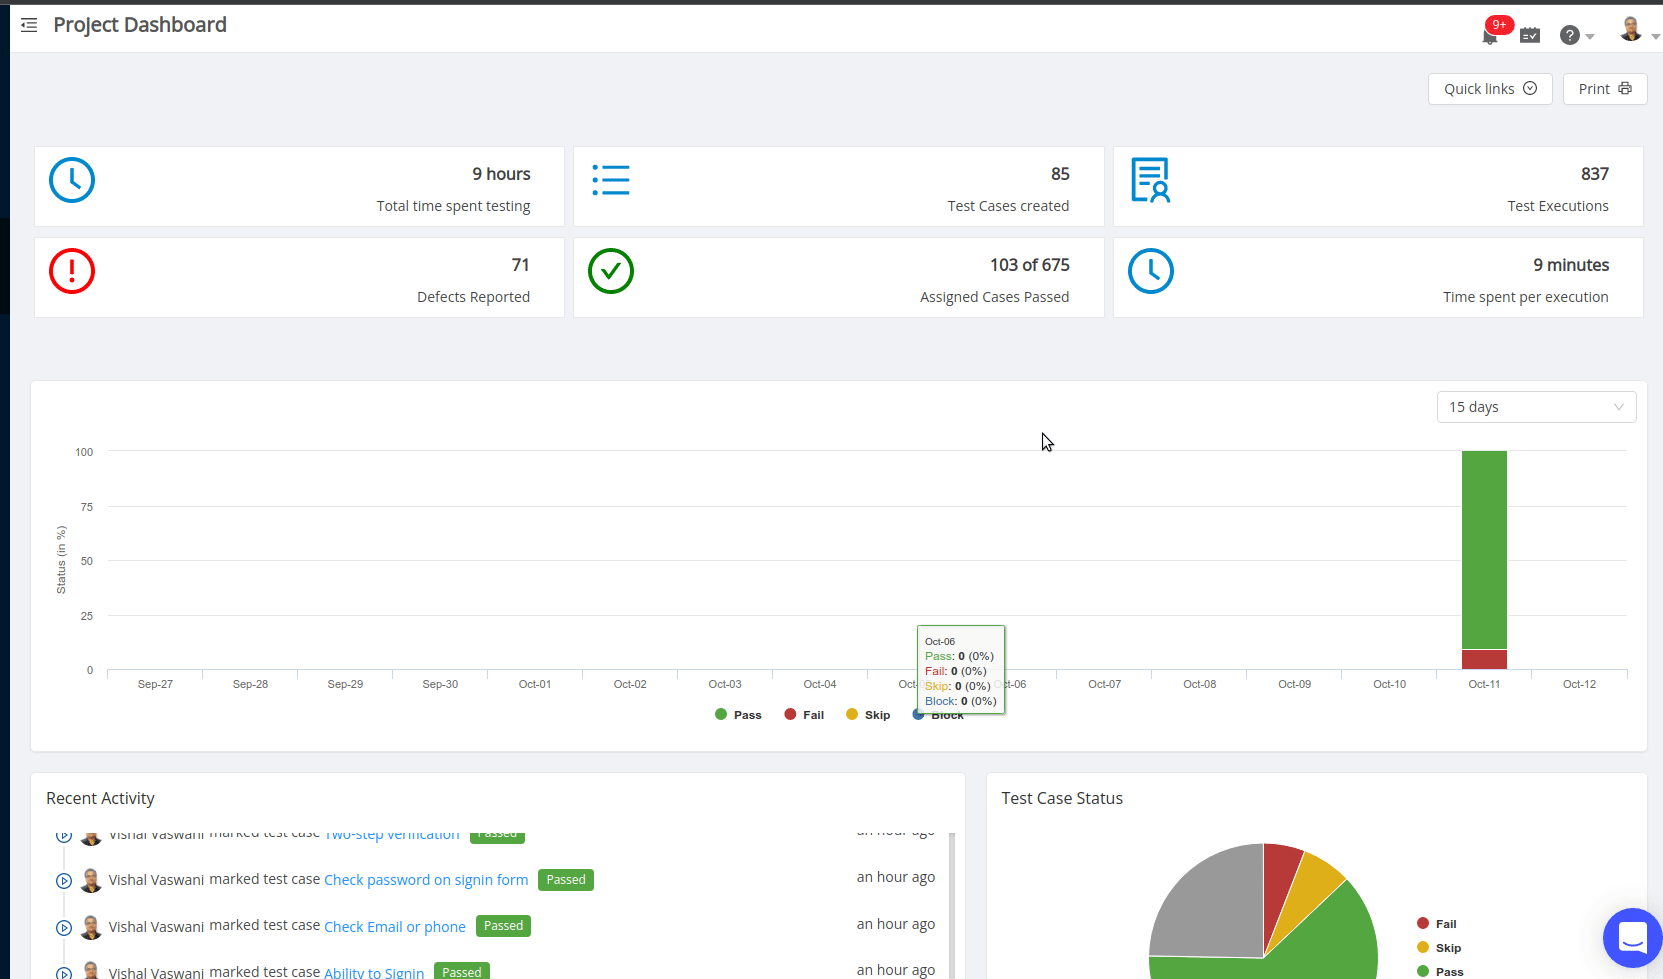The image size is (1663, 979).
Task: Click the green Pass bar for Oct-11
Action: [x=1484, y=550]
